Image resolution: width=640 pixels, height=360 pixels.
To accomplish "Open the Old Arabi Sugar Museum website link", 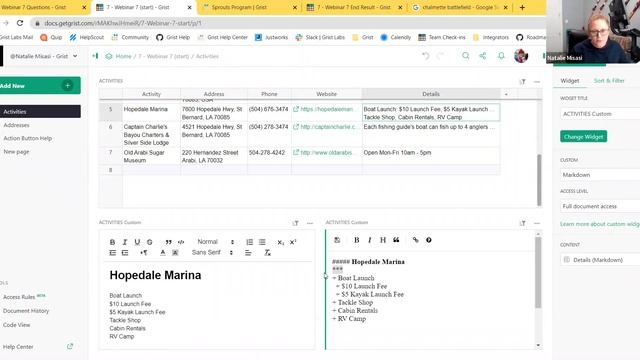I will click(x=327, y=153).
